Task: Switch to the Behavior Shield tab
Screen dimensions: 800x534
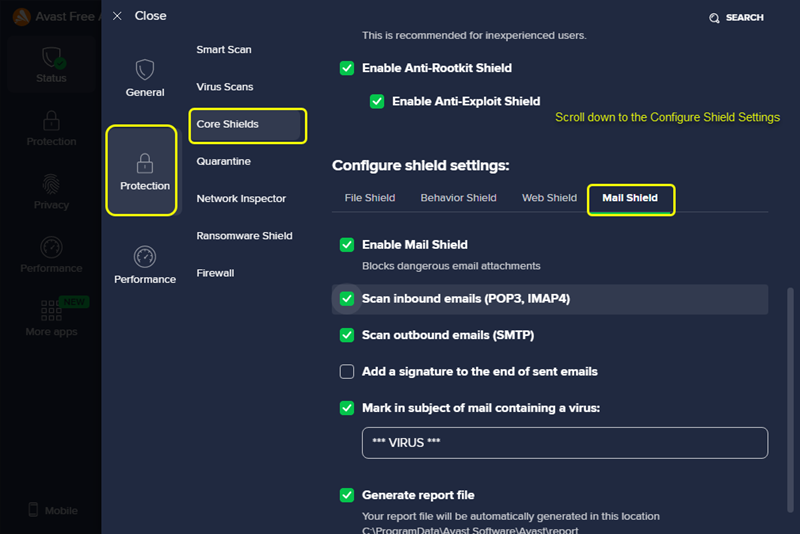Action: (458, 198)
